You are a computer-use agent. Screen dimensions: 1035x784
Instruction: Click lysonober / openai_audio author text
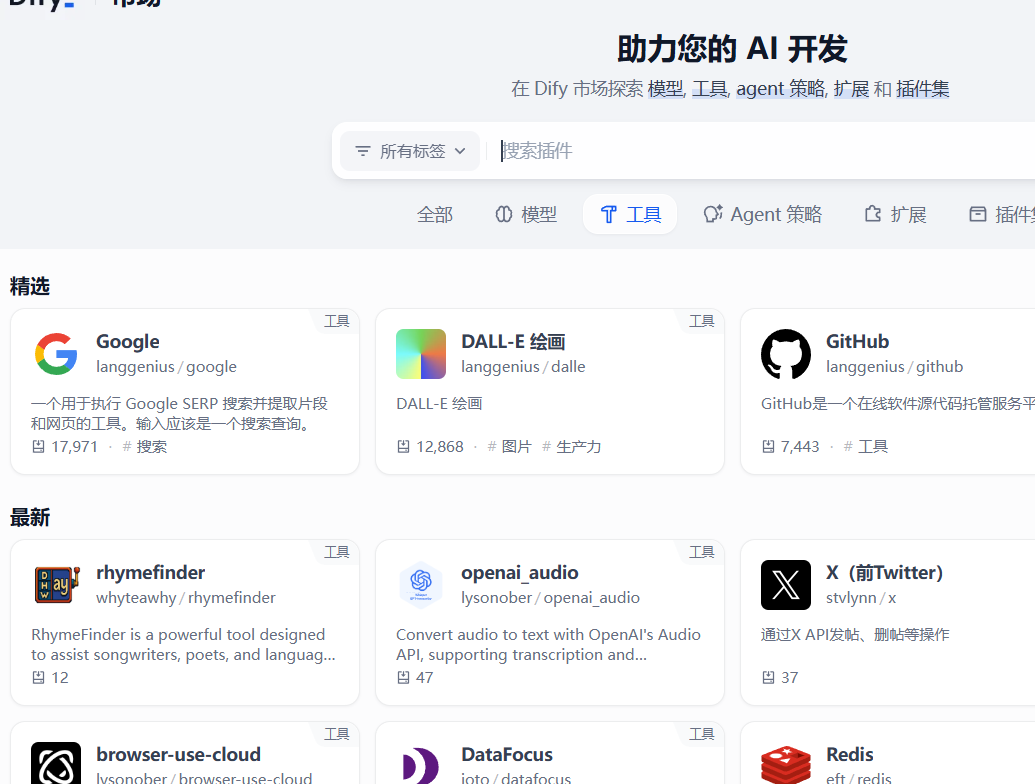coord(551,598)
